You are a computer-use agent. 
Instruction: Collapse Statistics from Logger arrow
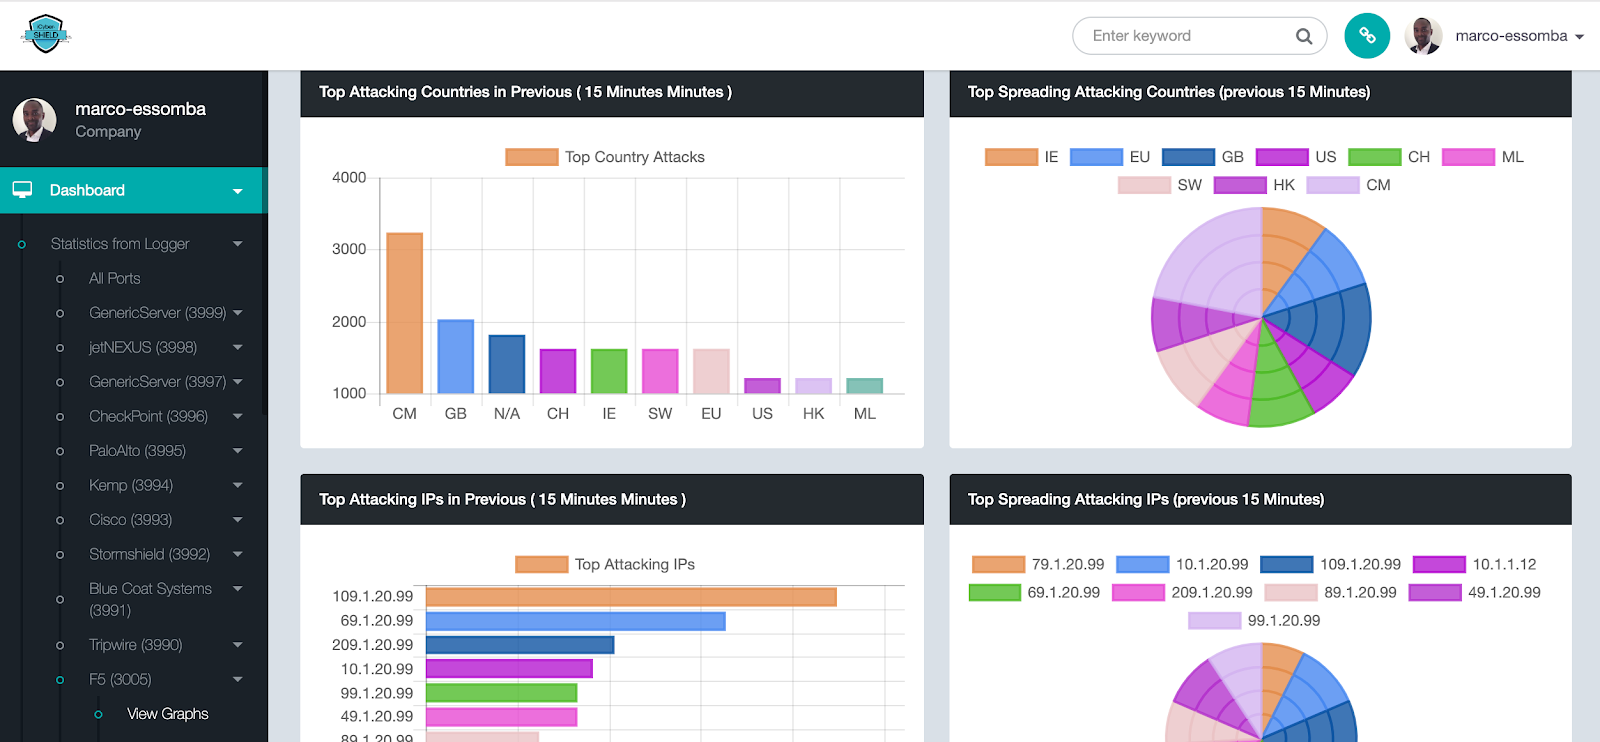click(238, 244)
